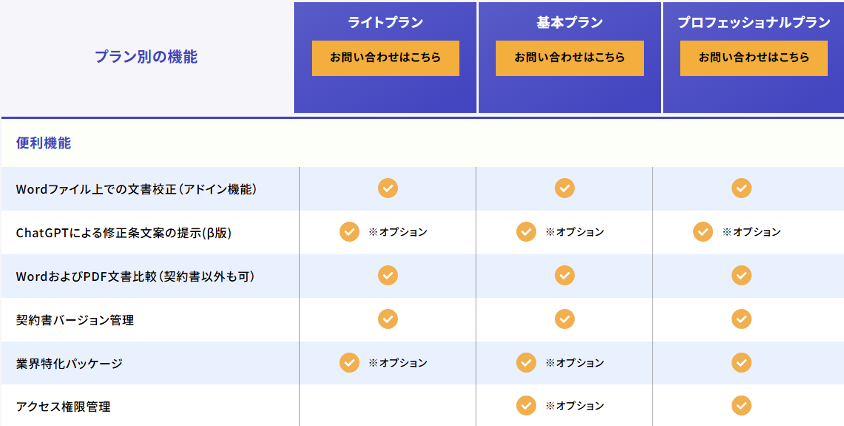844x426 pixels.
Task: Select ライトプラン checkmark in ChatGPTによる修正条文案 row
Action: pyautogui.click(x=349, y=232)
